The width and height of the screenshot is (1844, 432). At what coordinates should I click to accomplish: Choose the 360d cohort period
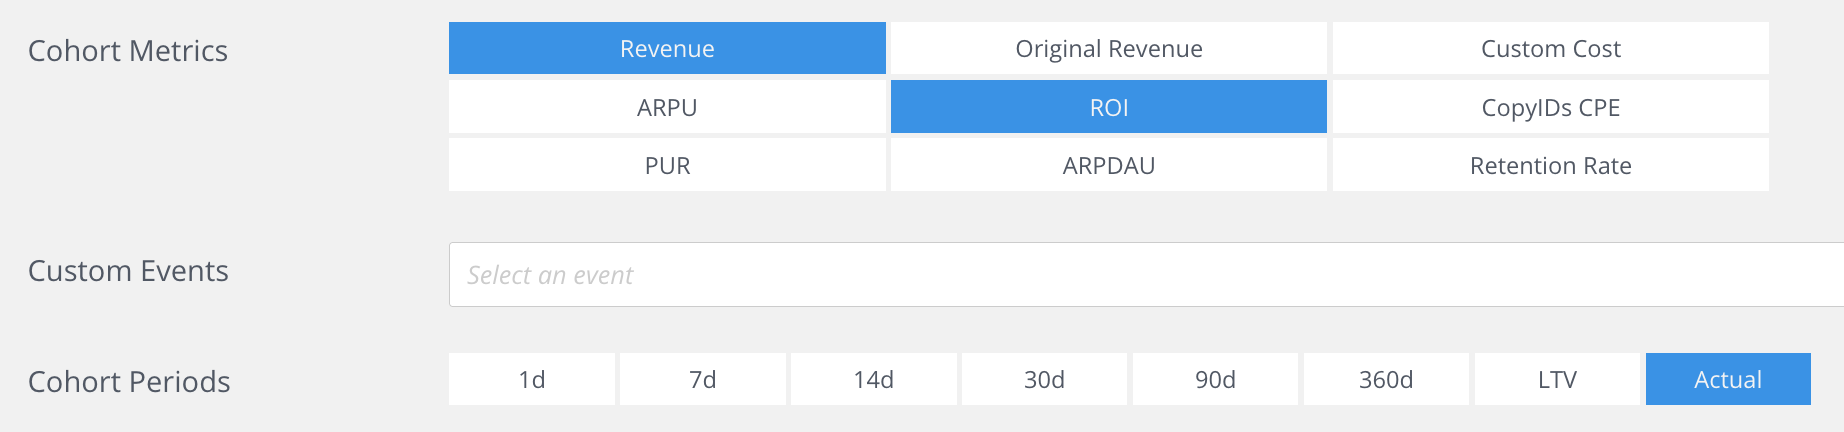click(x=1386, y=379)
